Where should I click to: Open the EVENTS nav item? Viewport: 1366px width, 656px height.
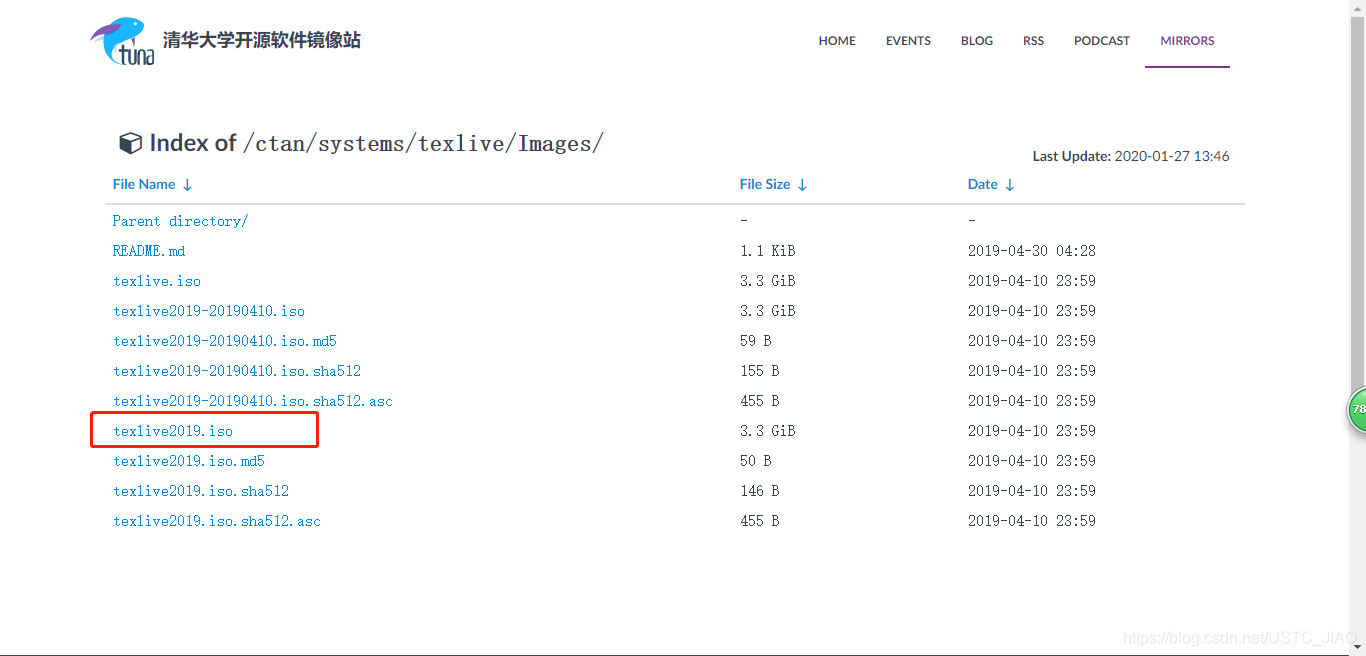click(908, 41)
